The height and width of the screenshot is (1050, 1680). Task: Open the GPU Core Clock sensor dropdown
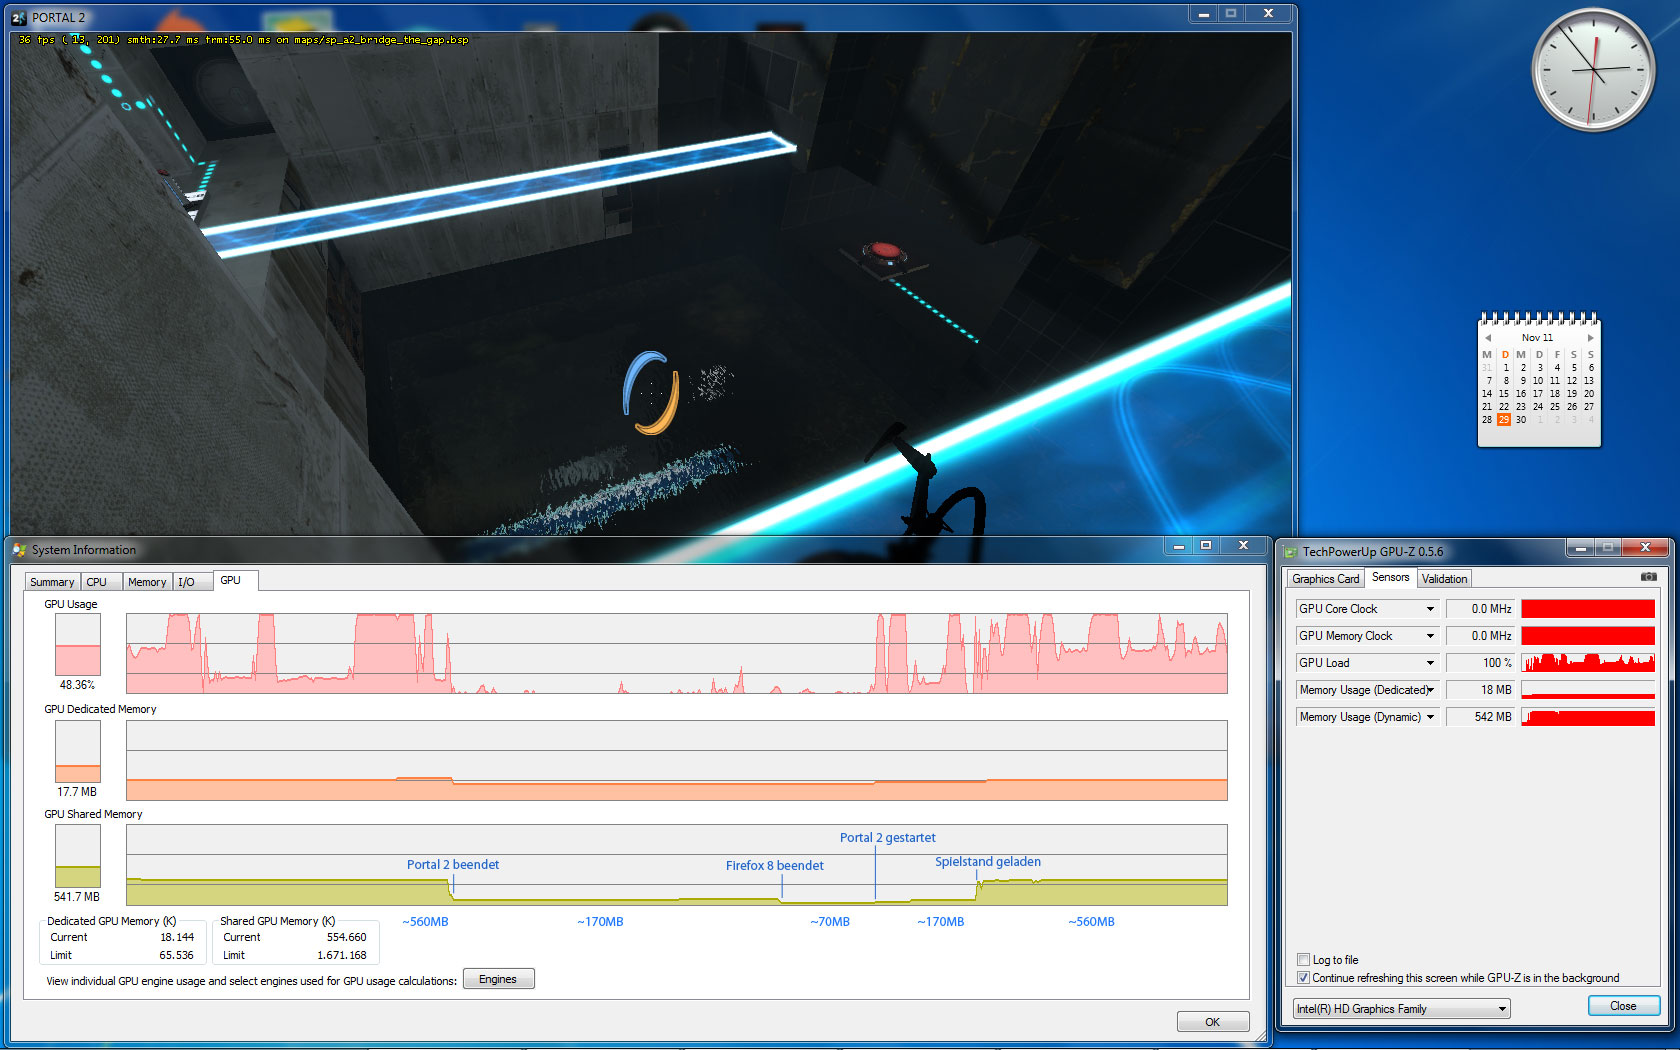(1430, 609)
